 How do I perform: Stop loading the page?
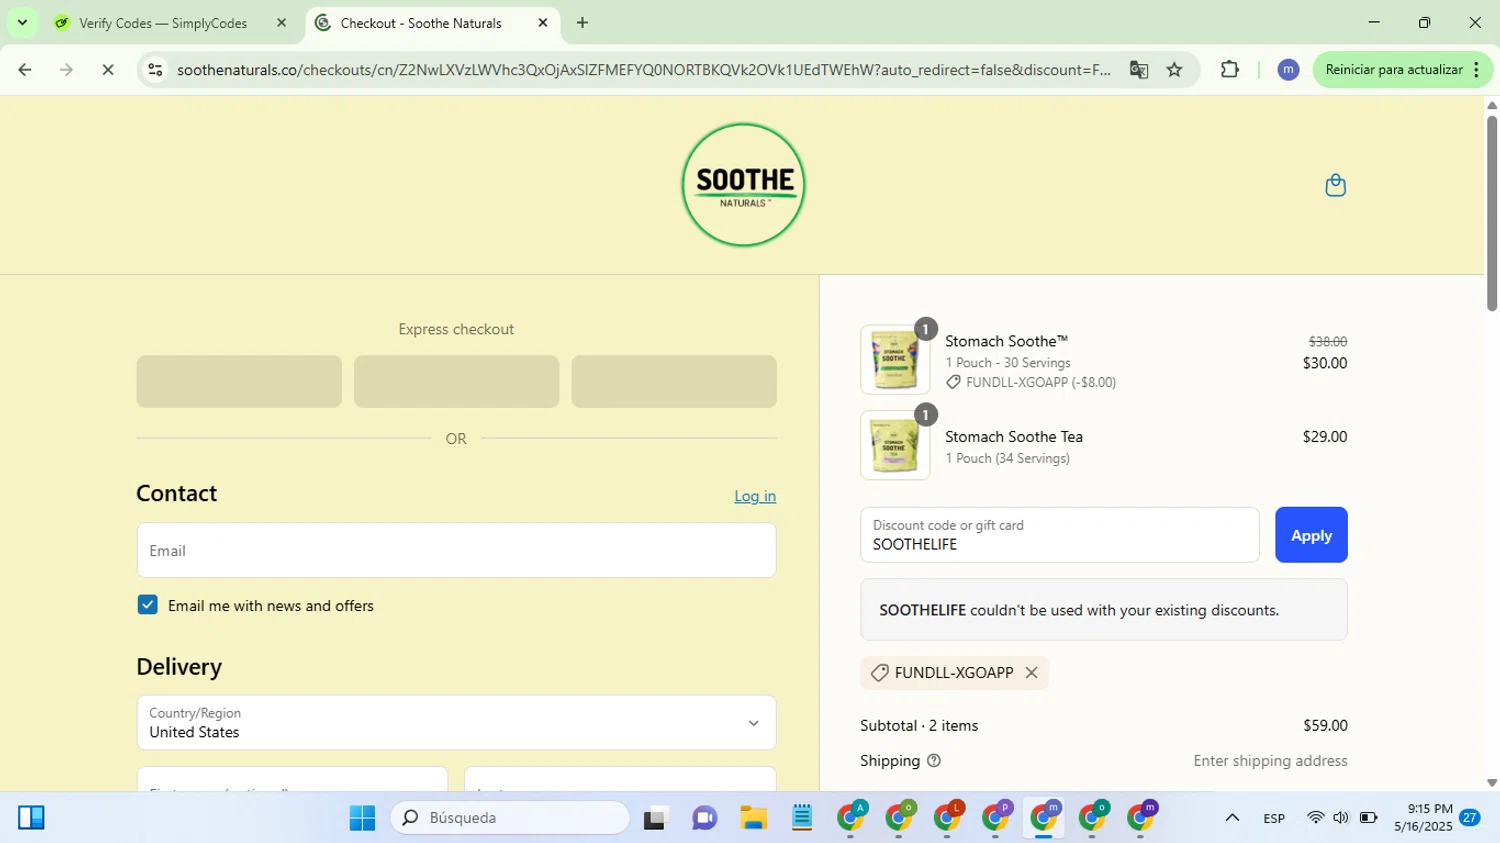point(108,70)
